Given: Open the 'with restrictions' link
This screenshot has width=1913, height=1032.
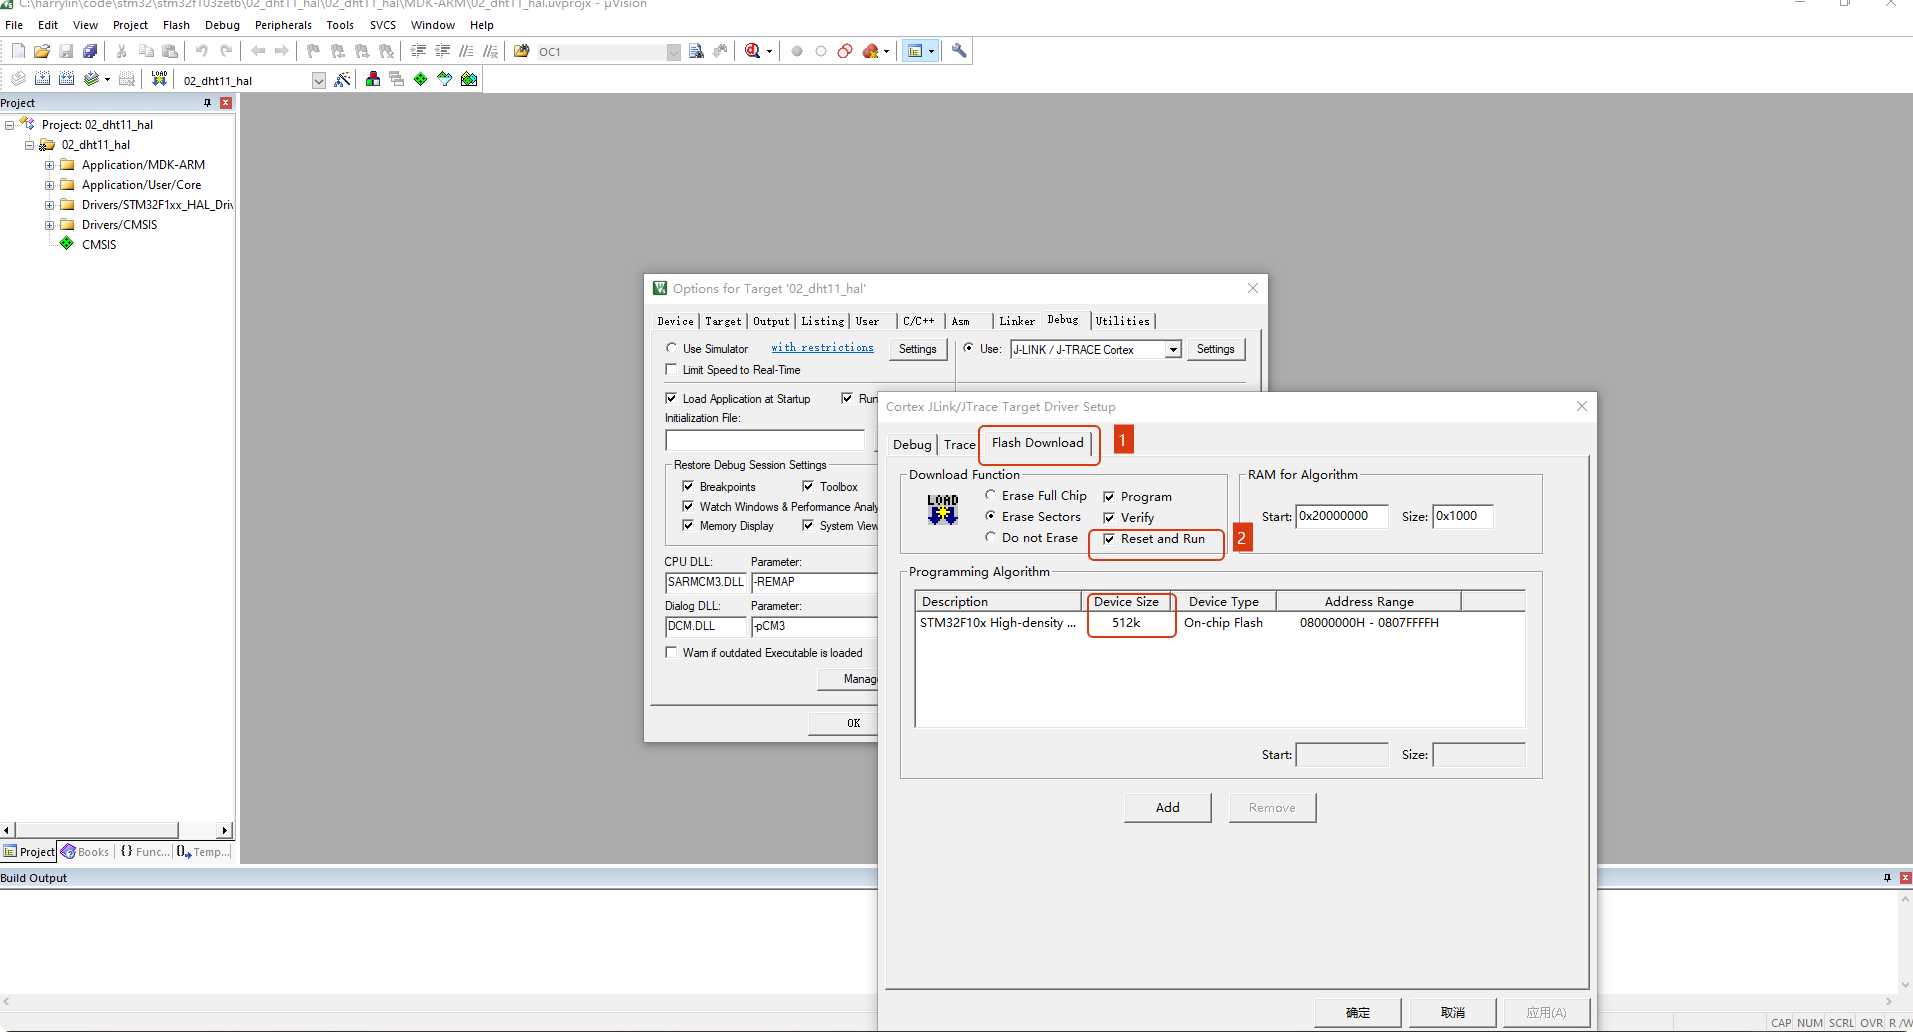Looking at the screenshot, I should pos(822,348).
